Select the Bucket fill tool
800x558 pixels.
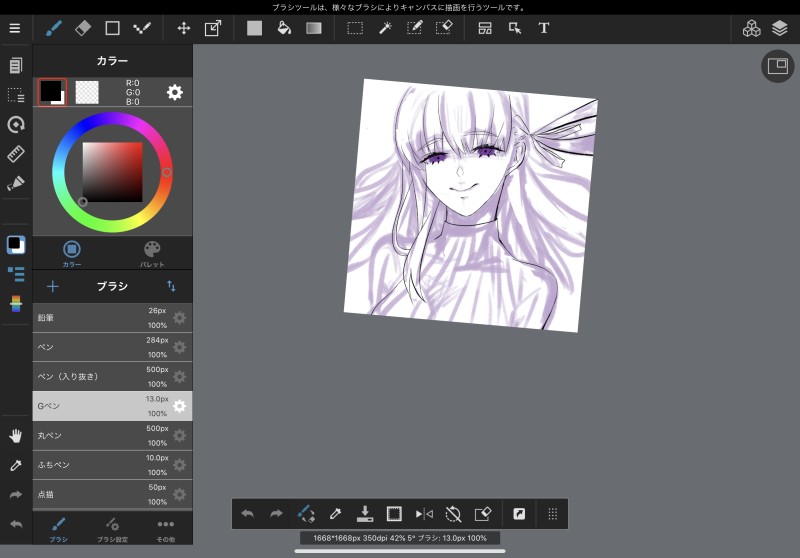pos(284,28)
